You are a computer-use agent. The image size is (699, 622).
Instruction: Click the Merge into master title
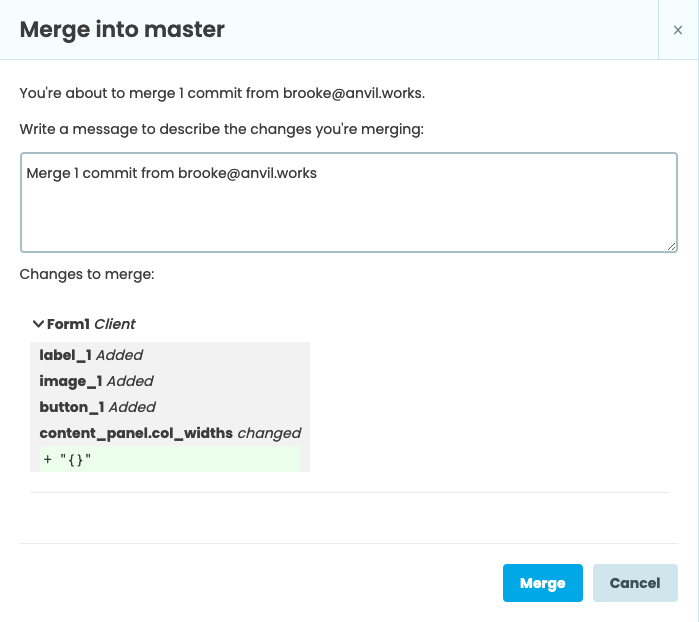(x=122, y=29)
